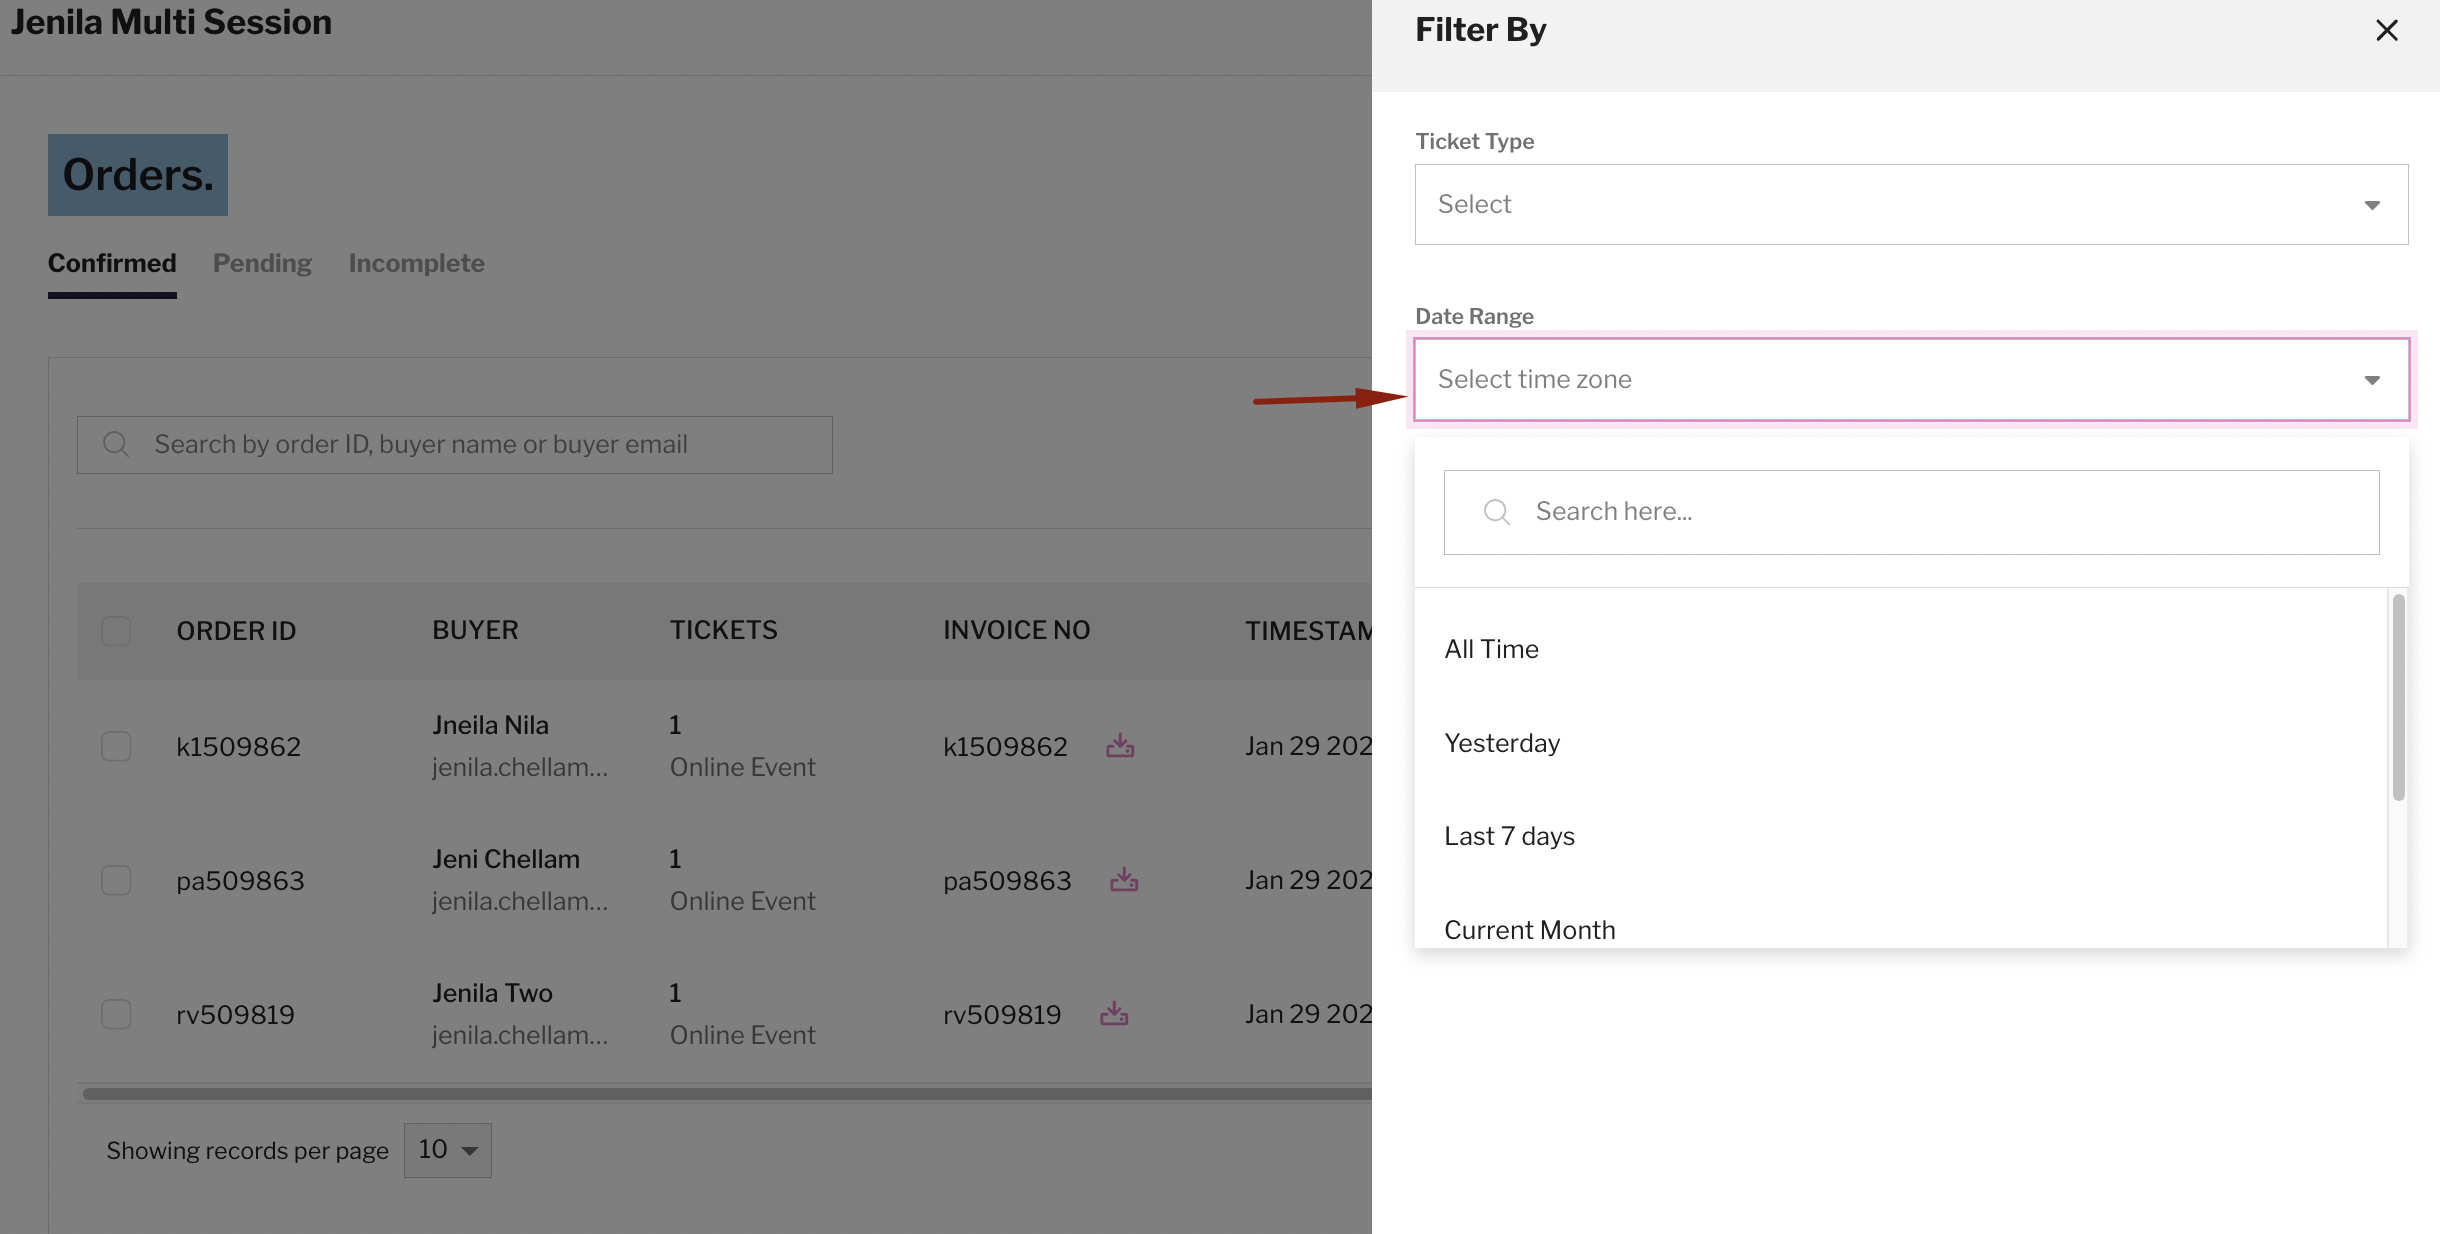Screen dimensions: 2440x1234
Task: Download invoice for order pa509863
Action: click(x=1124, y=880)
